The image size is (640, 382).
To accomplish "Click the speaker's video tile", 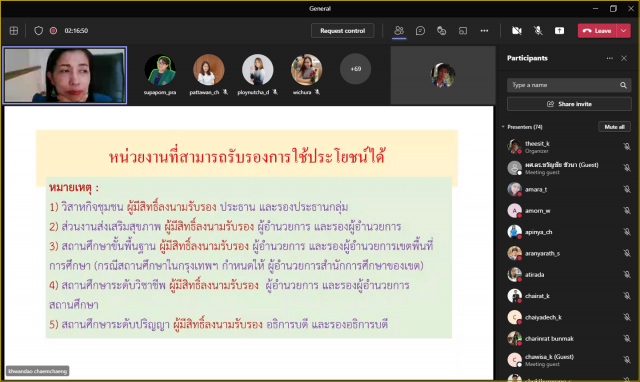I will [65, 75].
